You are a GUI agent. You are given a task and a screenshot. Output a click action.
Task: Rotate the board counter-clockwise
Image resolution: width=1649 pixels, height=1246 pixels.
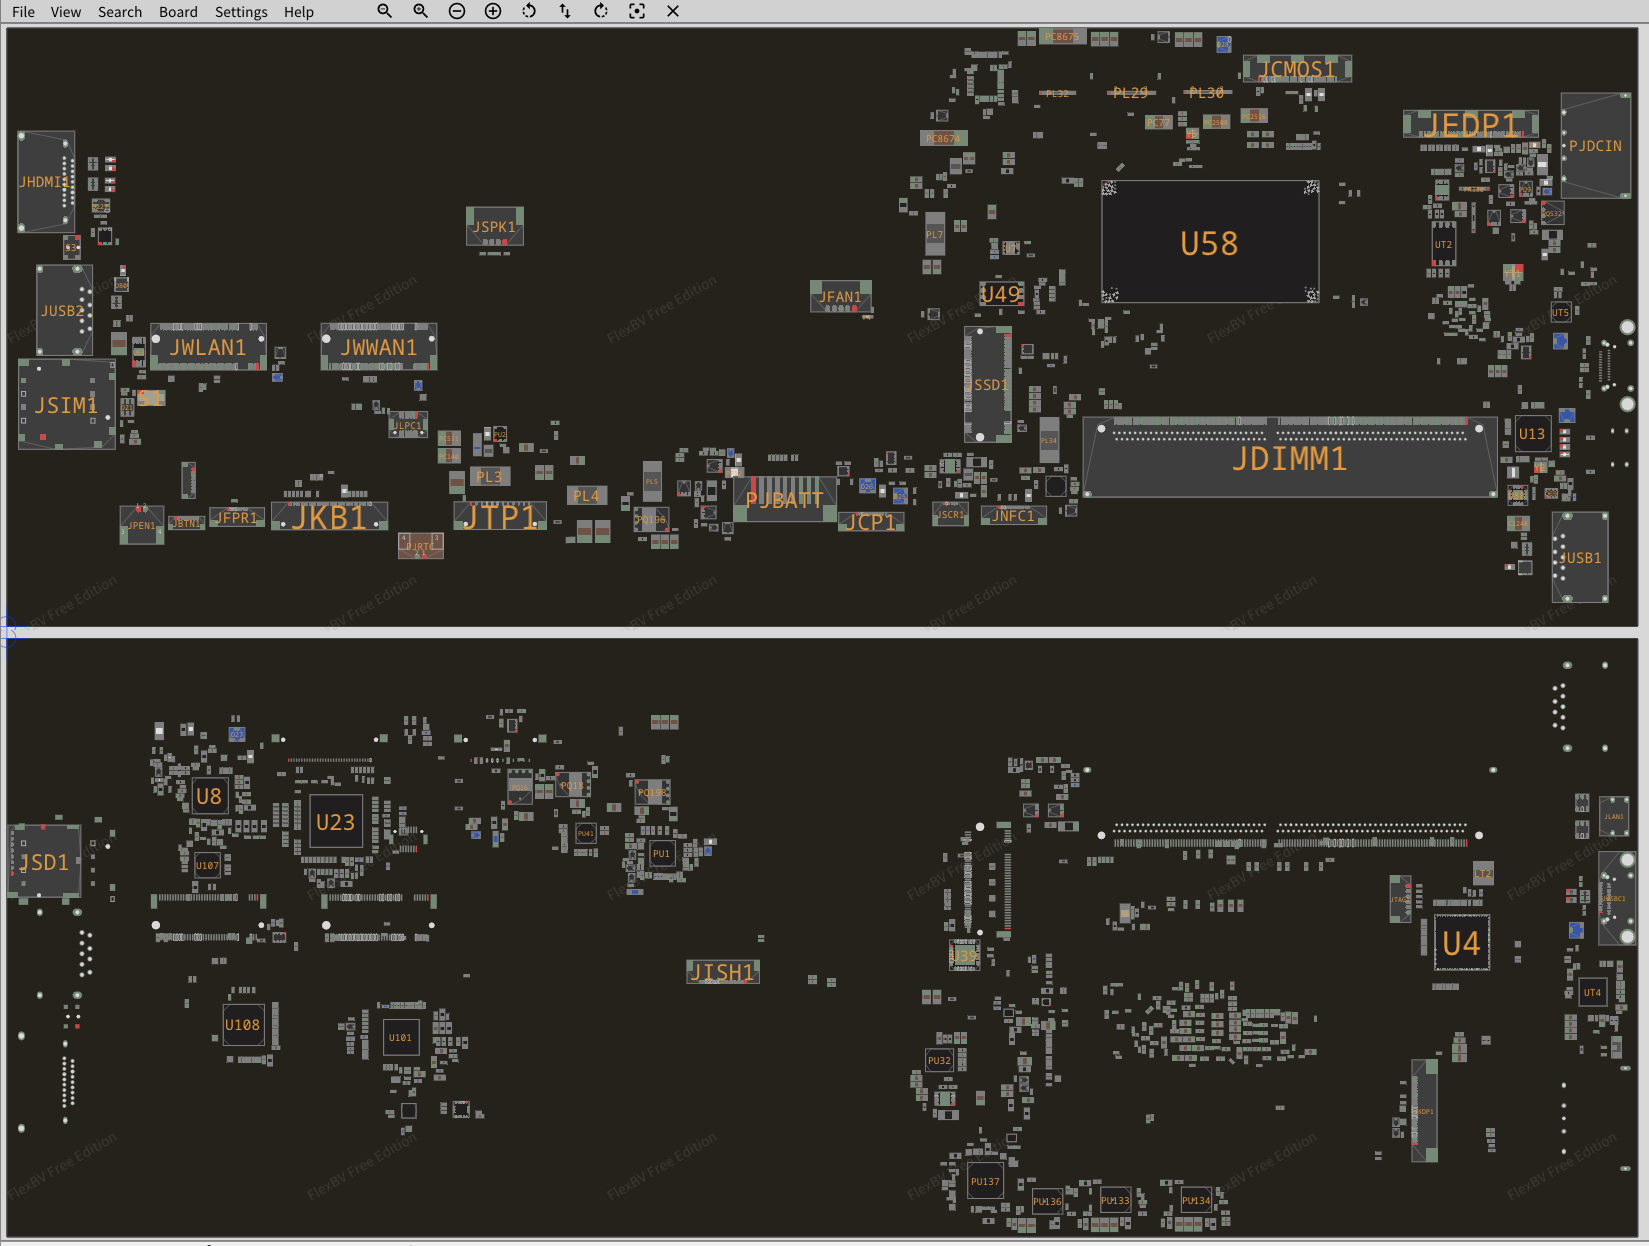click(529, 11)
